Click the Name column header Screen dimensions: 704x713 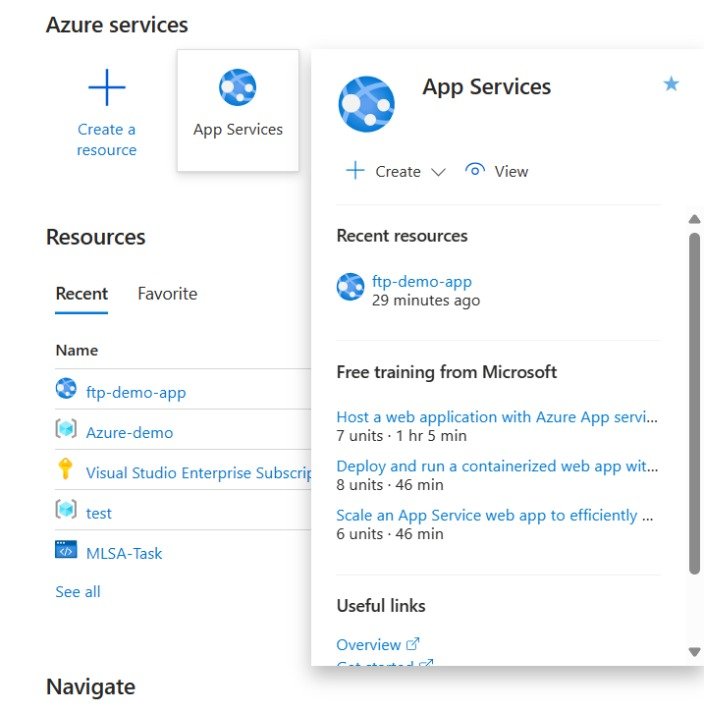77,350
